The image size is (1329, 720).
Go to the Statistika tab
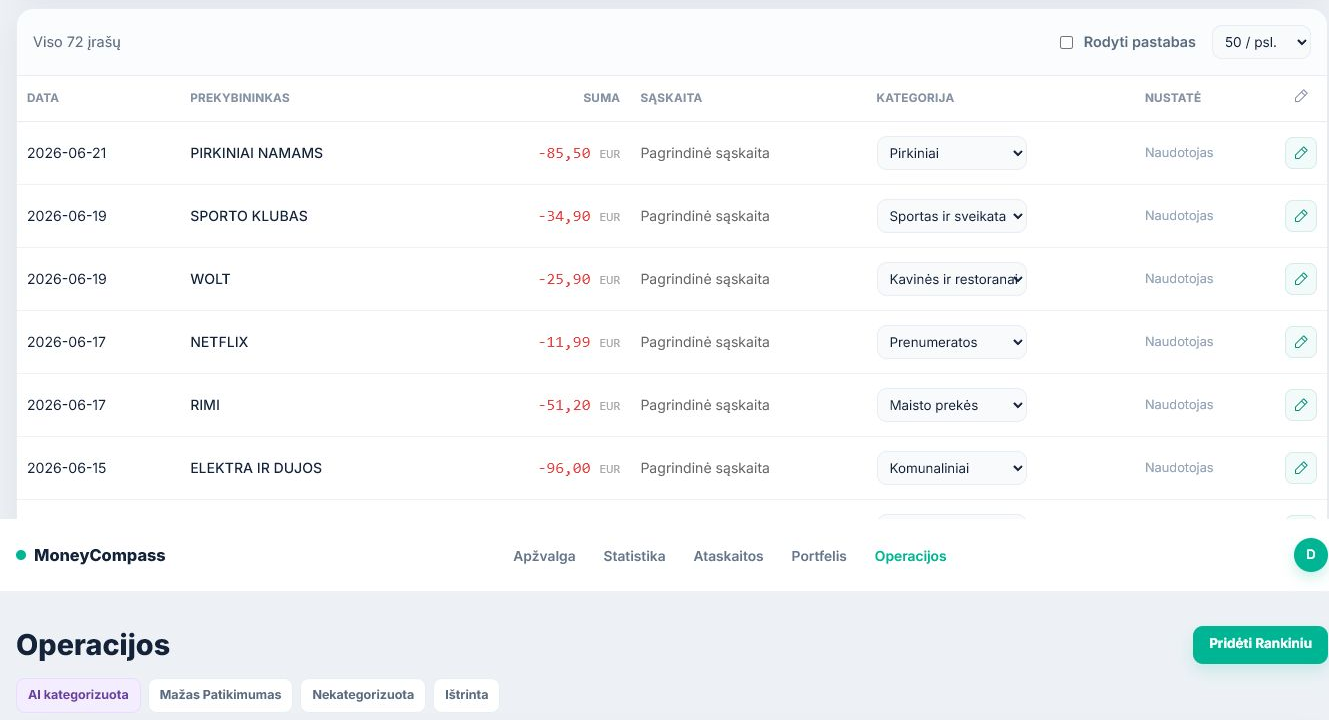click(x=634, y=556)
